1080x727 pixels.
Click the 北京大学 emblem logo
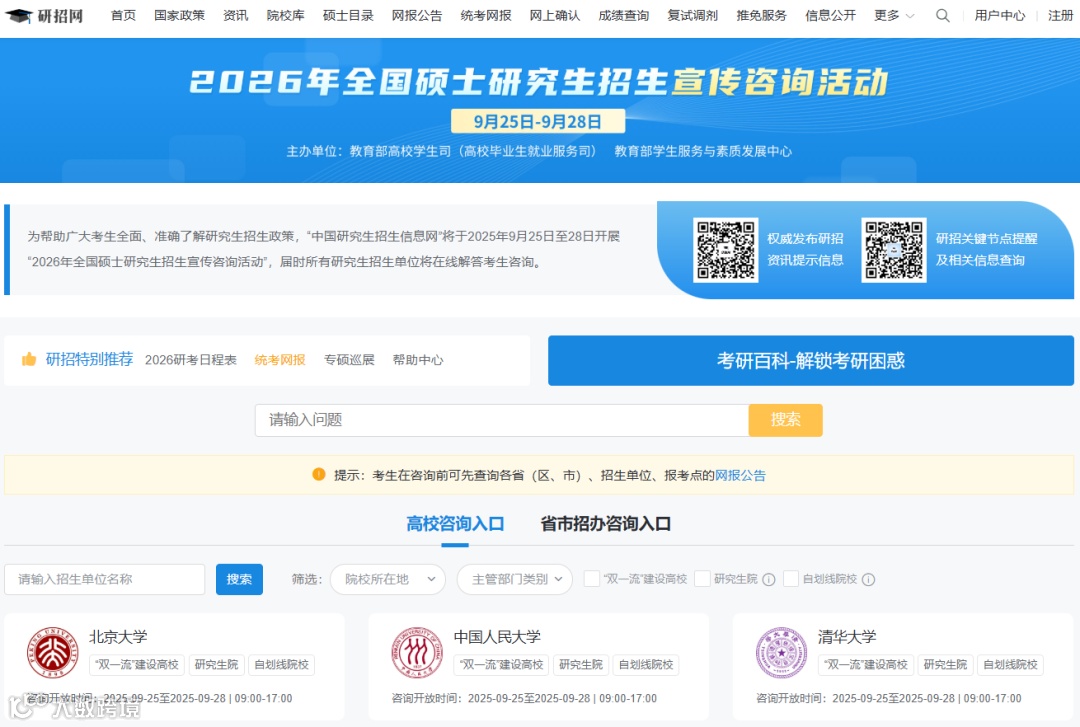[52, 653]
